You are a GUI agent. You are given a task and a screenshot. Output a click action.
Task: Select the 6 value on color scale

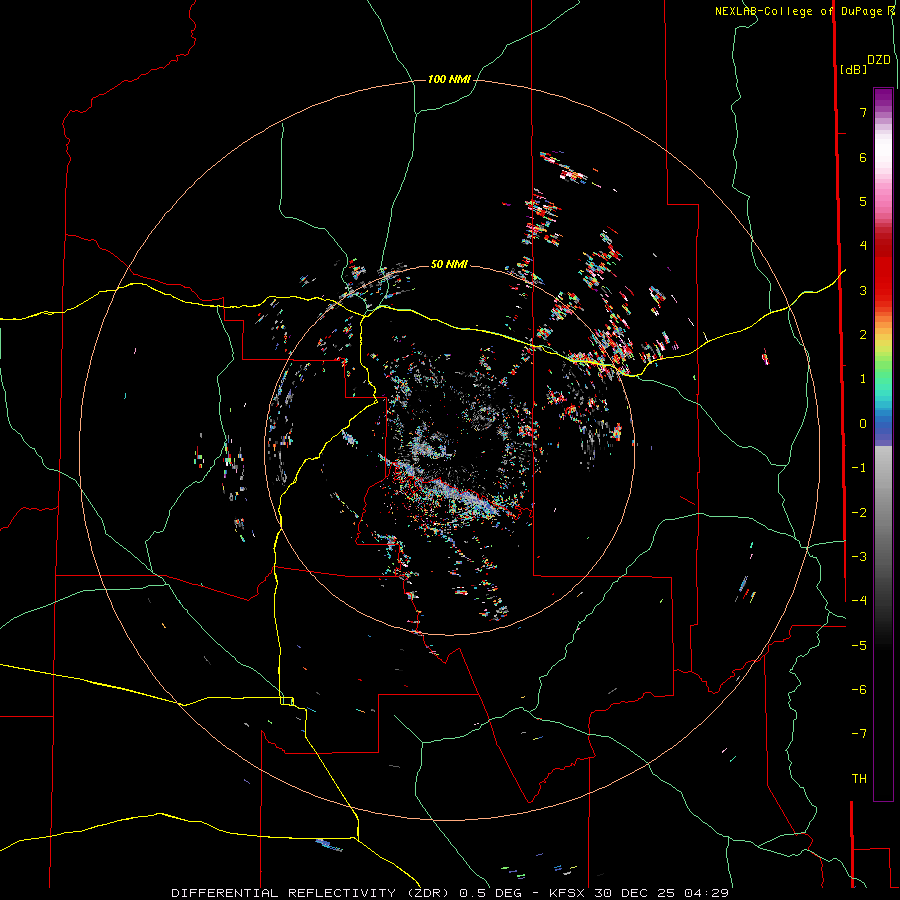tap(863, 157)
